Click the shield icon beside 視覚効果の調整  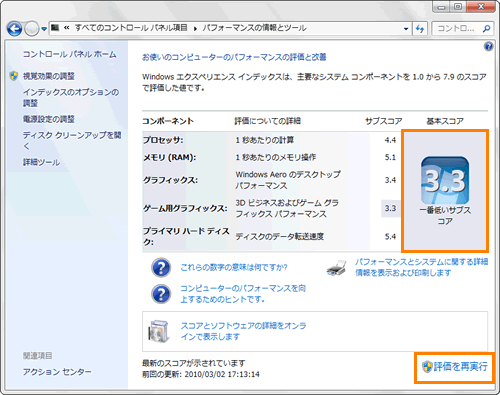click(x=14, y=76)
